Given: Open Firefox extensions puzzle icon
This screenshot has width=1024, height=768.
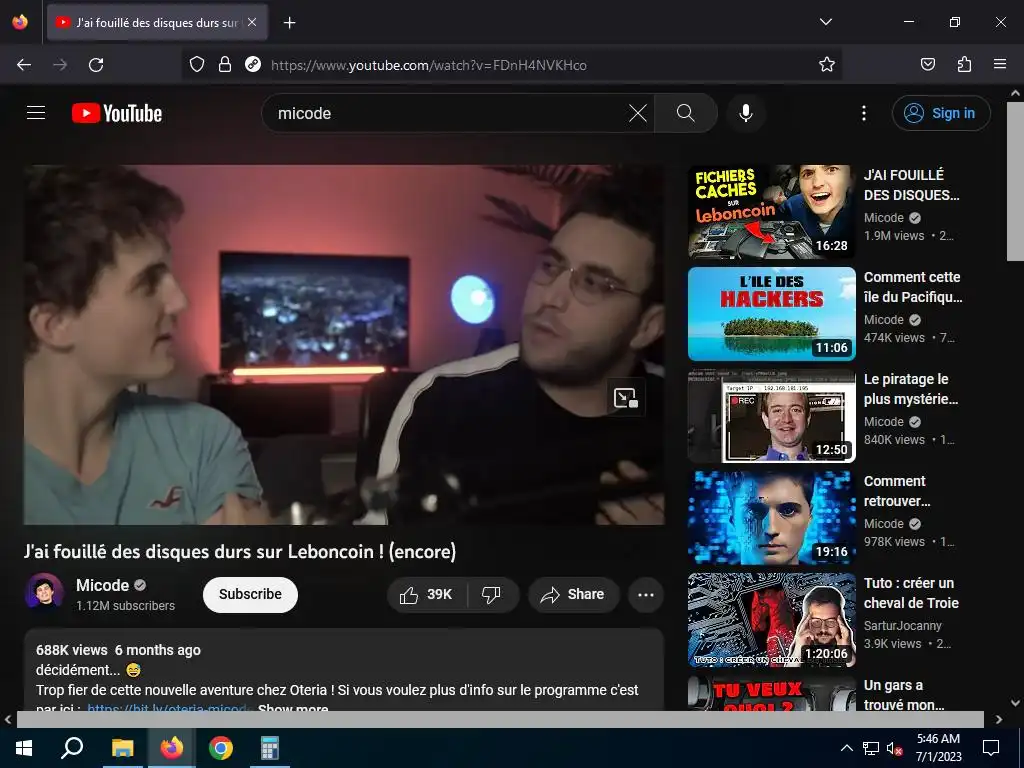Looking at the screenshot, I should pyautogui.click(x=964, y=65).
